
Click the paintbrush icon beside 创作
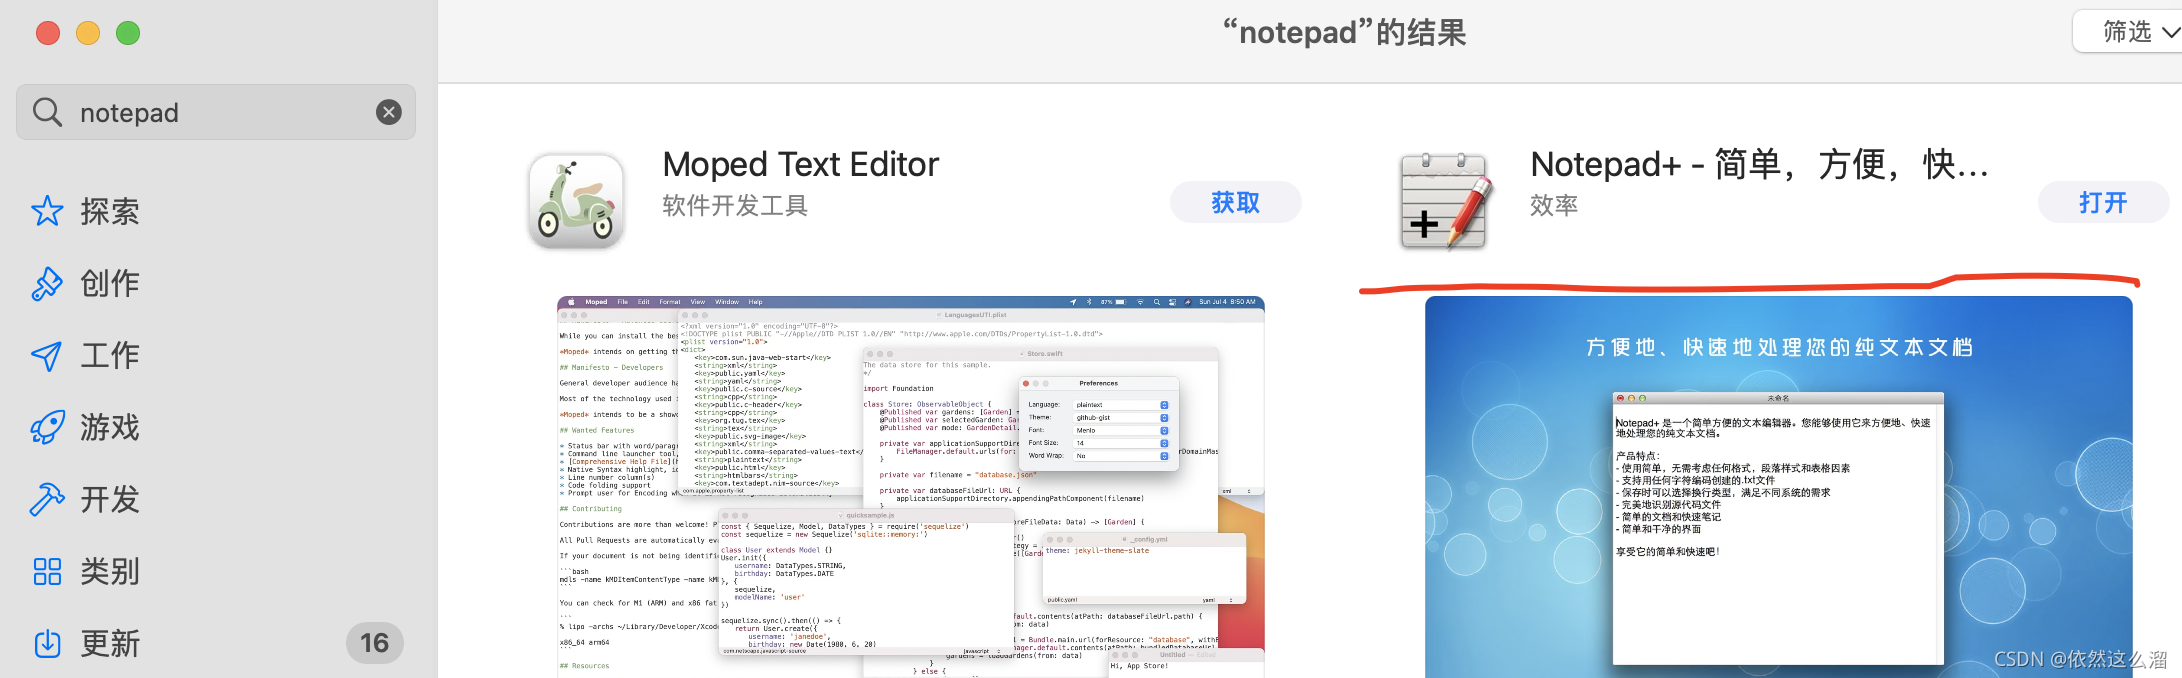point(47,283)
